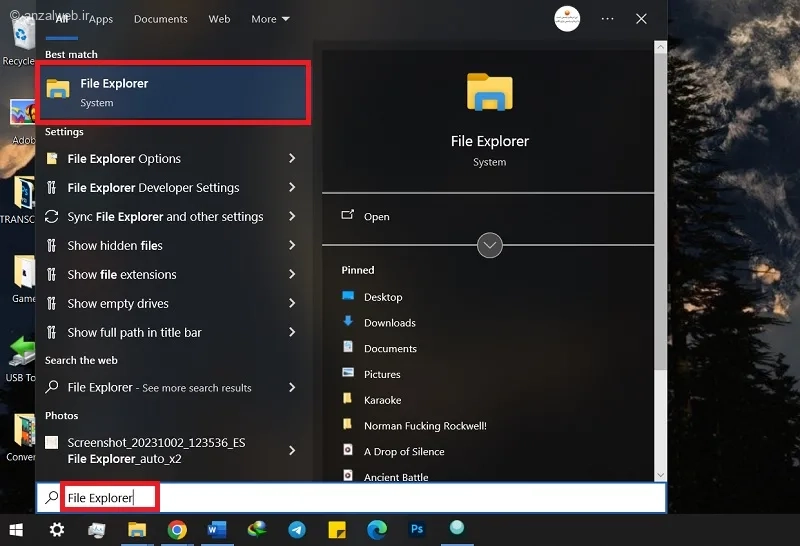Select Show empty drives setting
The height and width of the screenshot is (546, 800).
point(118,304)
